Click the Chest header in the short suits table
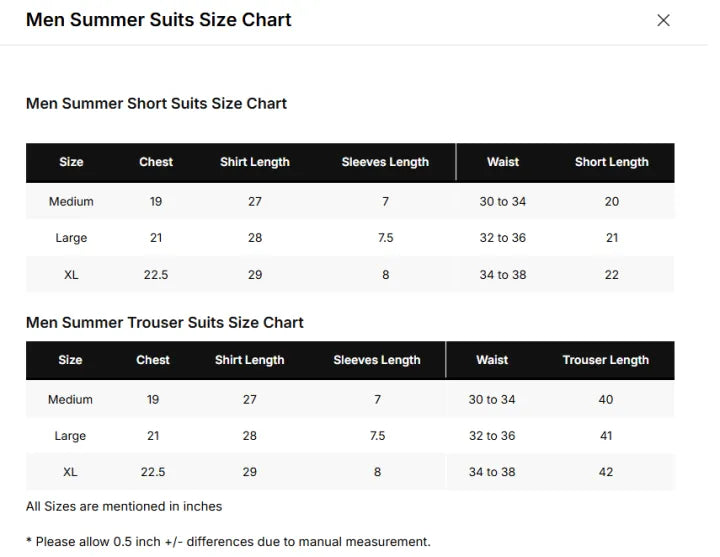720x557 pixels. click(156, 162)
